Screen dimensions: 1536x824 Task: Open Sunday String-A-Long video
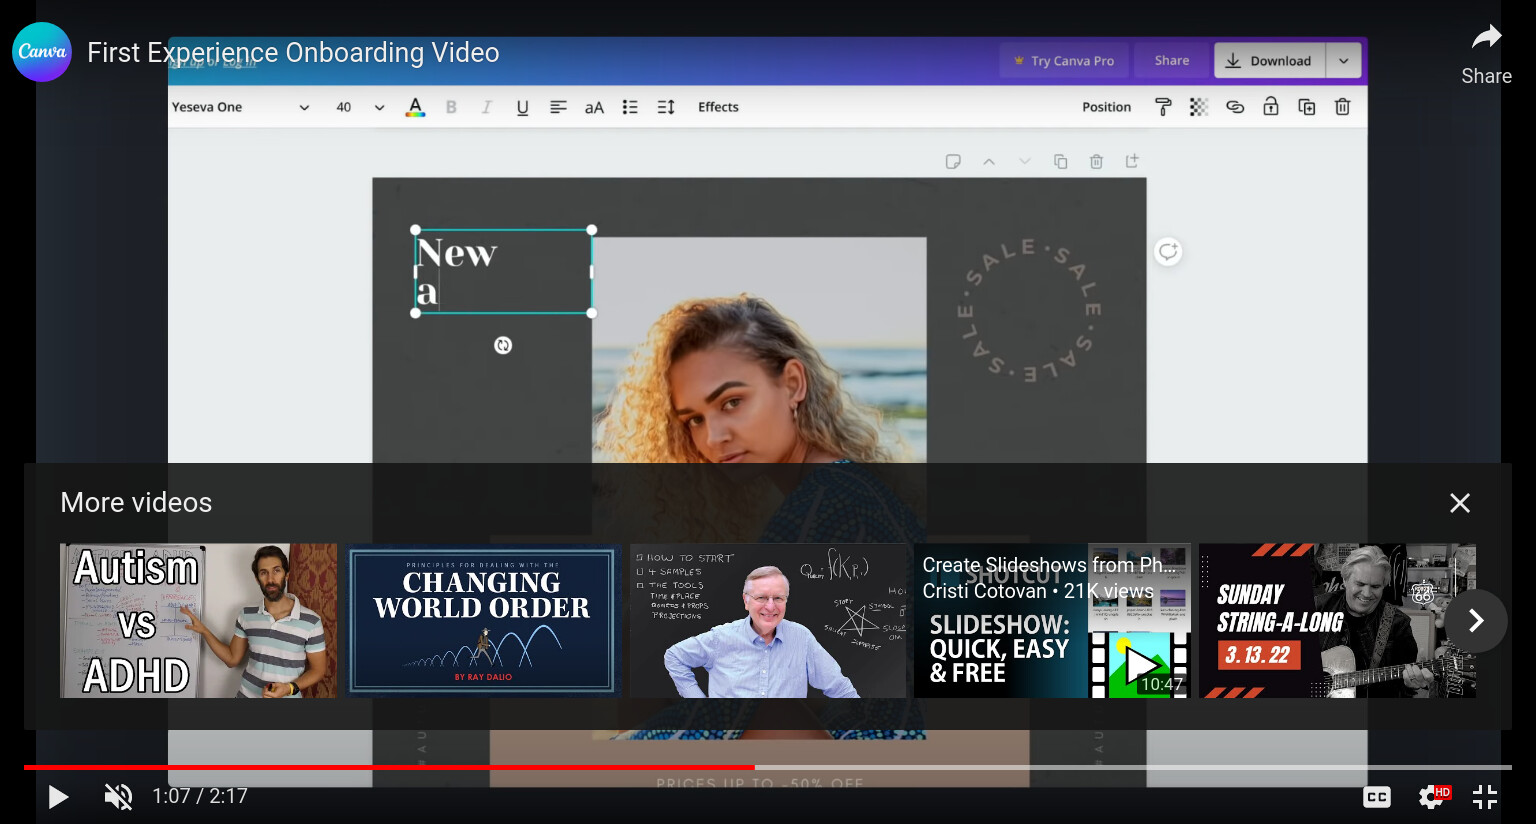click(x=1337, y=621)
